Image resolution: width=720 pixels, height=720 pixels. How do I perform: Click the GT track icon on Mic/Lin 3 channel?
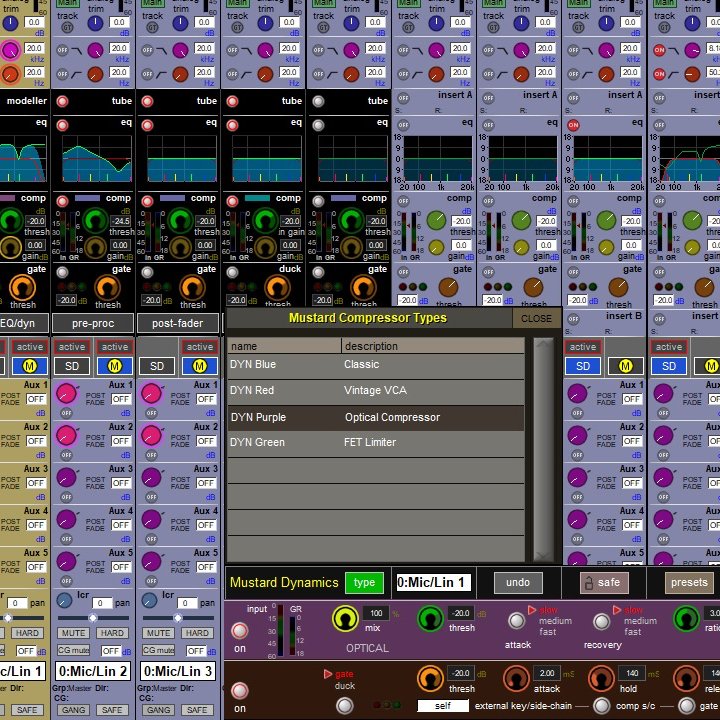tap(152, 28)
